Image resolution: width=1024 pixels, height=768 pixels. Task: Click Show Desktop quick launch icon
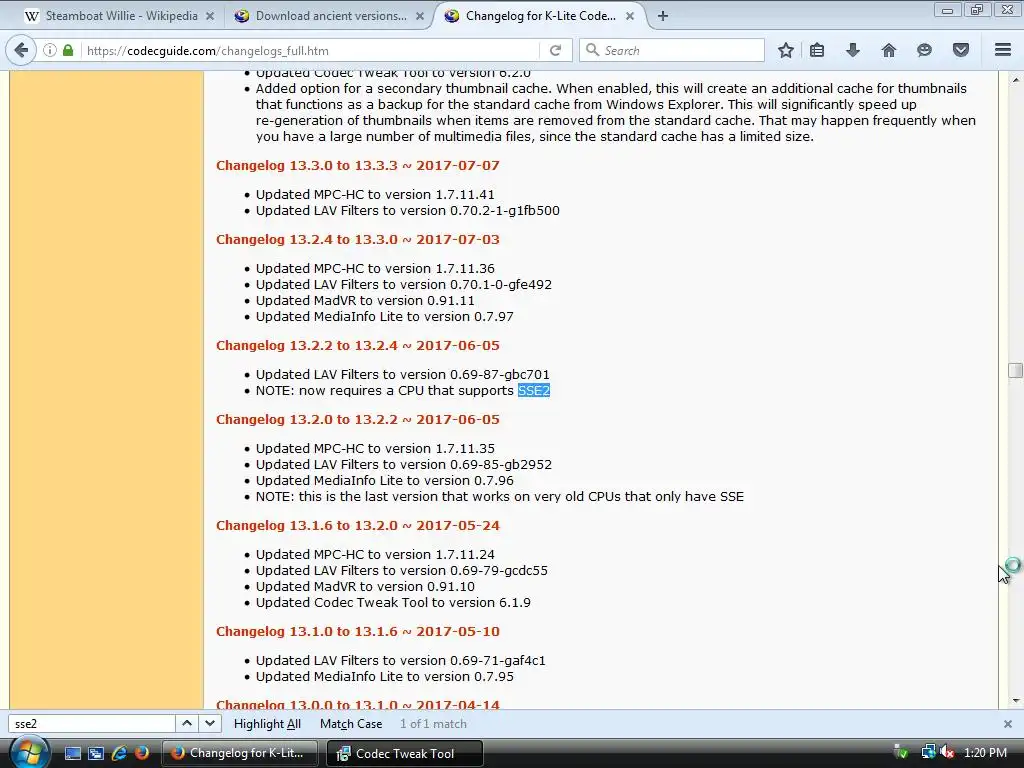(72, 754)
